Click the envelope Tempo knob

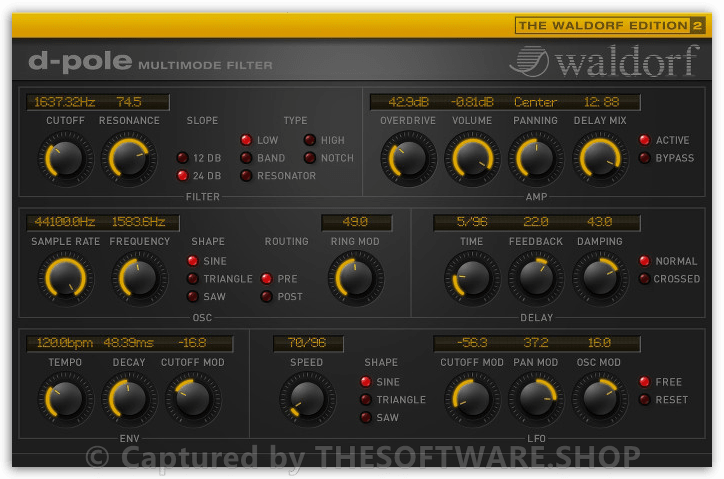click(x=65, y=399)
